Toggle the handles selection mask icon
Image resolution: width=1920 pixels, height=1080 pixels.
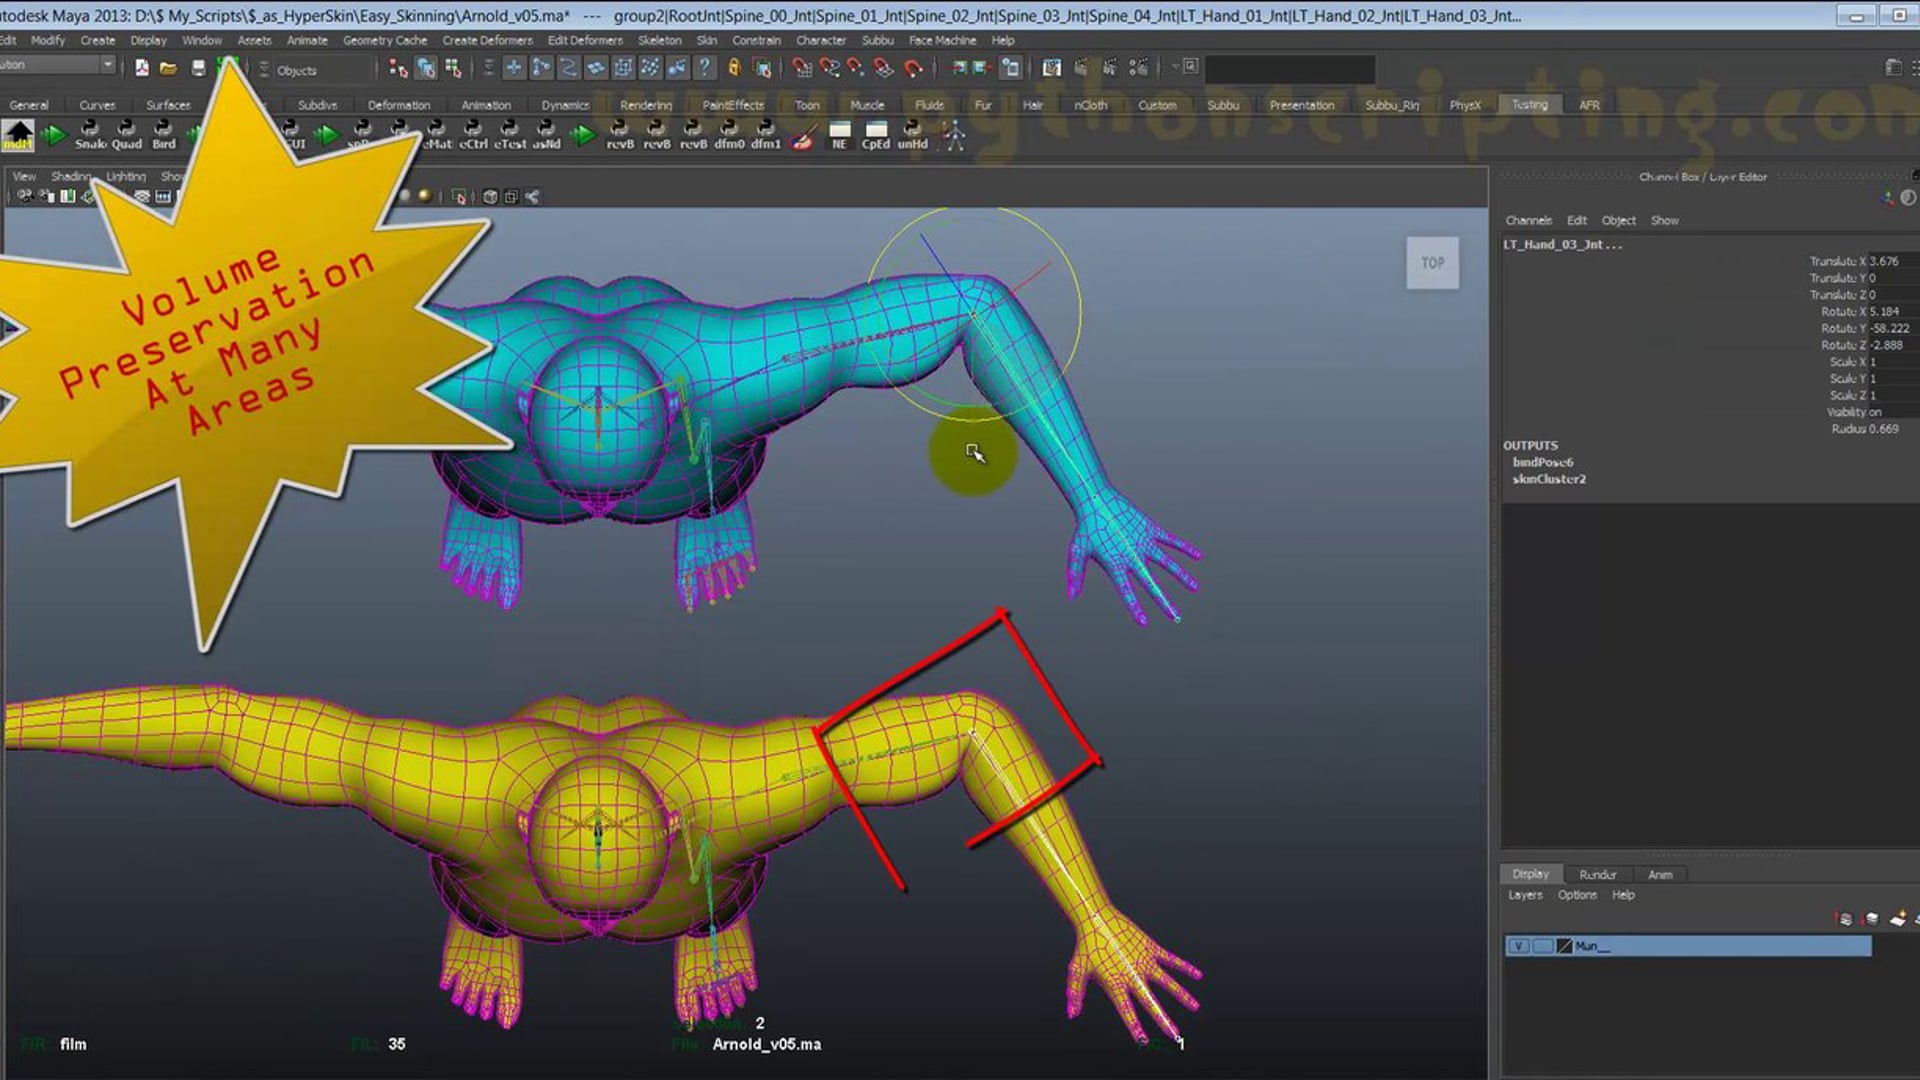click(x=513, y=68)
